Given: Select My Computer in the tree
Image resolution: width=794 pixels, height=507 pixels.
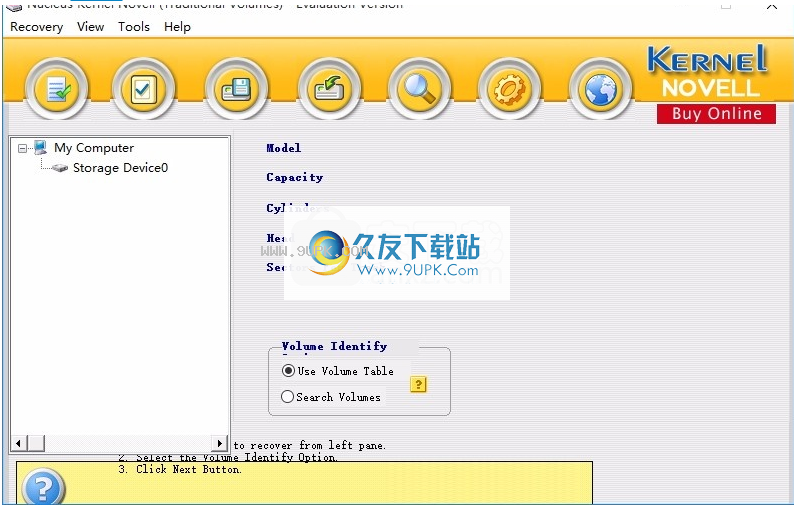Looking at the screenshot, I should (94, 148).
